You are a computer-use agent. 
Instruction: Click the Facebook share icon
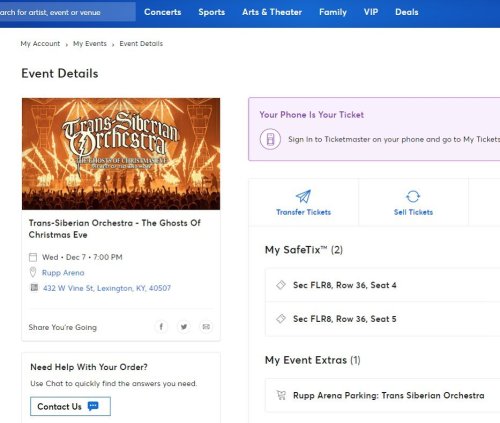pyautogui.click(x=161, y=327)
